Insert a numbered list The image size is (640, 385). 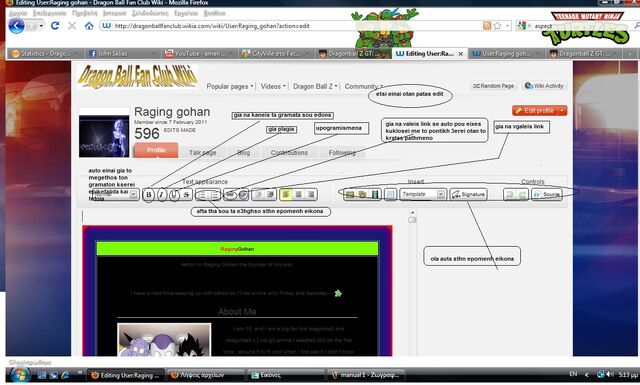point(214,195)
